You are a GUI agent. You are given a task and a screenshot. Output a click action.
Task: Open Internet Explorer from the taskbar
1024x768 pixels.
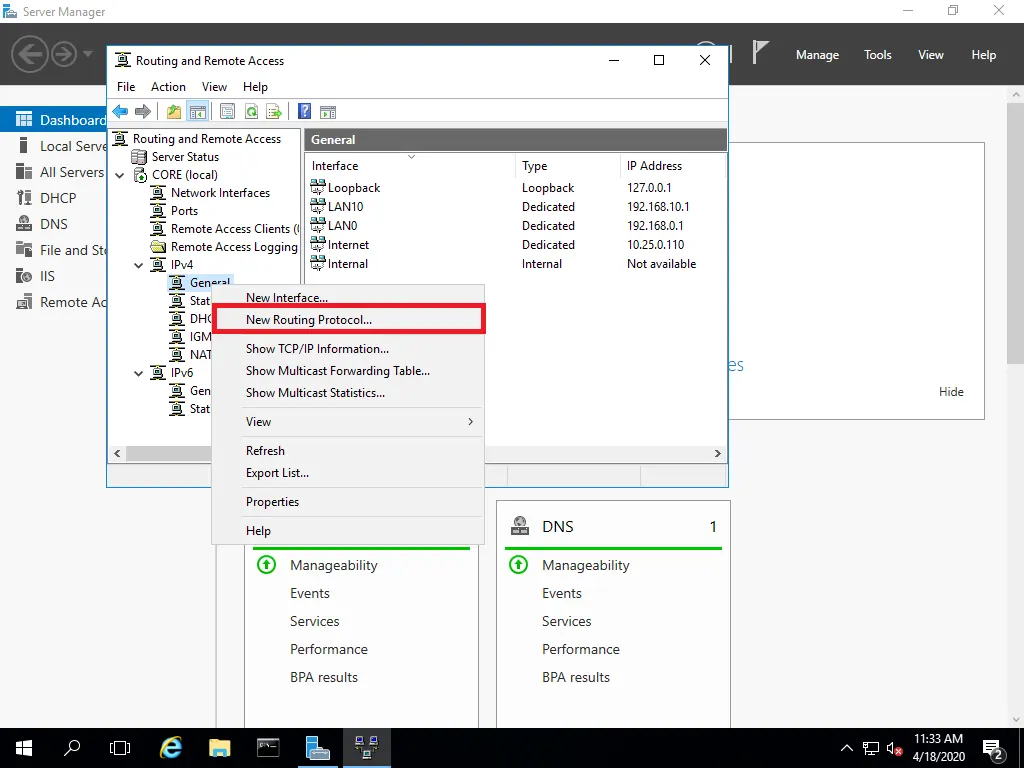[171, 748]
